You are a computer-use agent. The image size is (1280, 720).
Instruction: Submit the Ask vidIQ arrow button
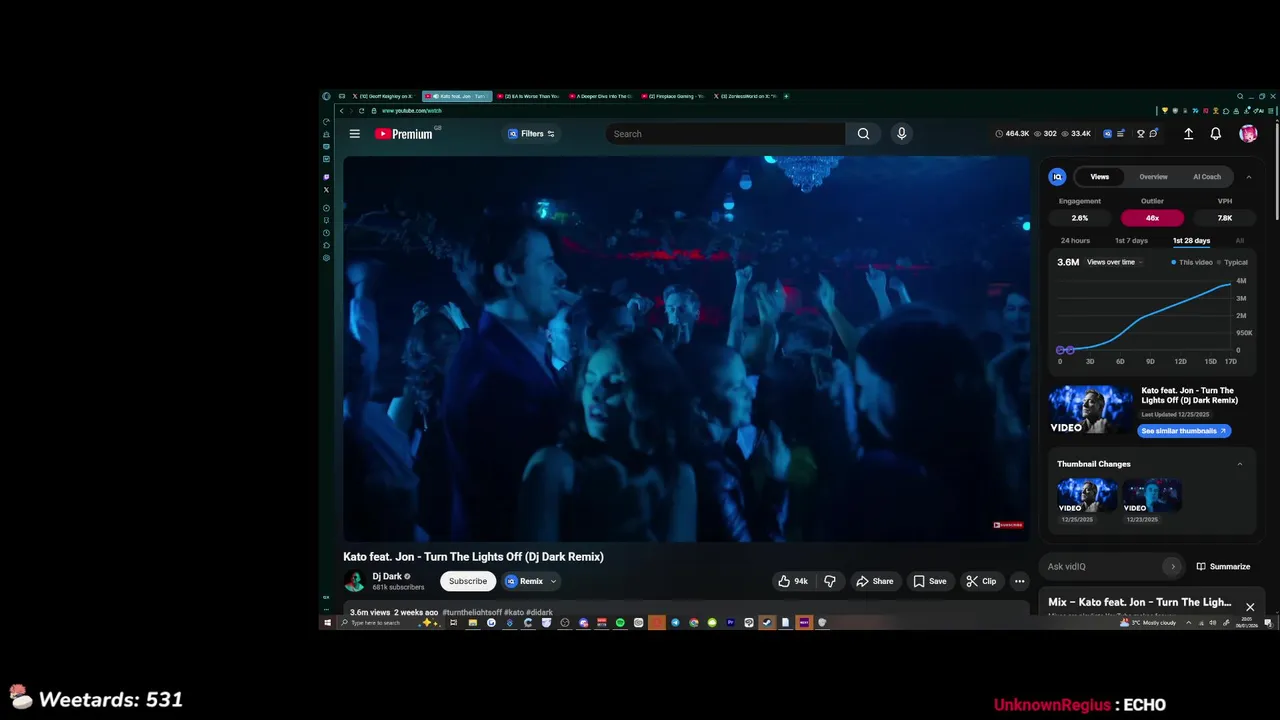click(x=1172, y=567)
